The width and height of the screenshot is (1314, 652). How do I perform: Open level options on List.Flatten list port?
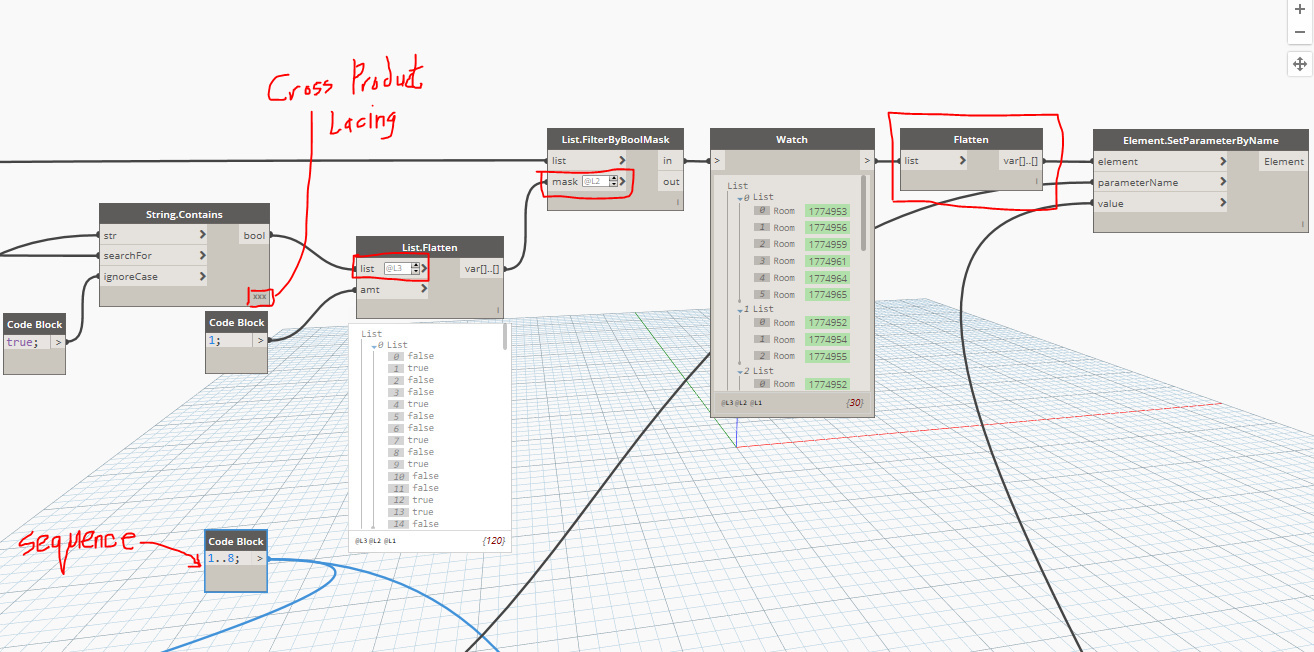tap(424, 268)
